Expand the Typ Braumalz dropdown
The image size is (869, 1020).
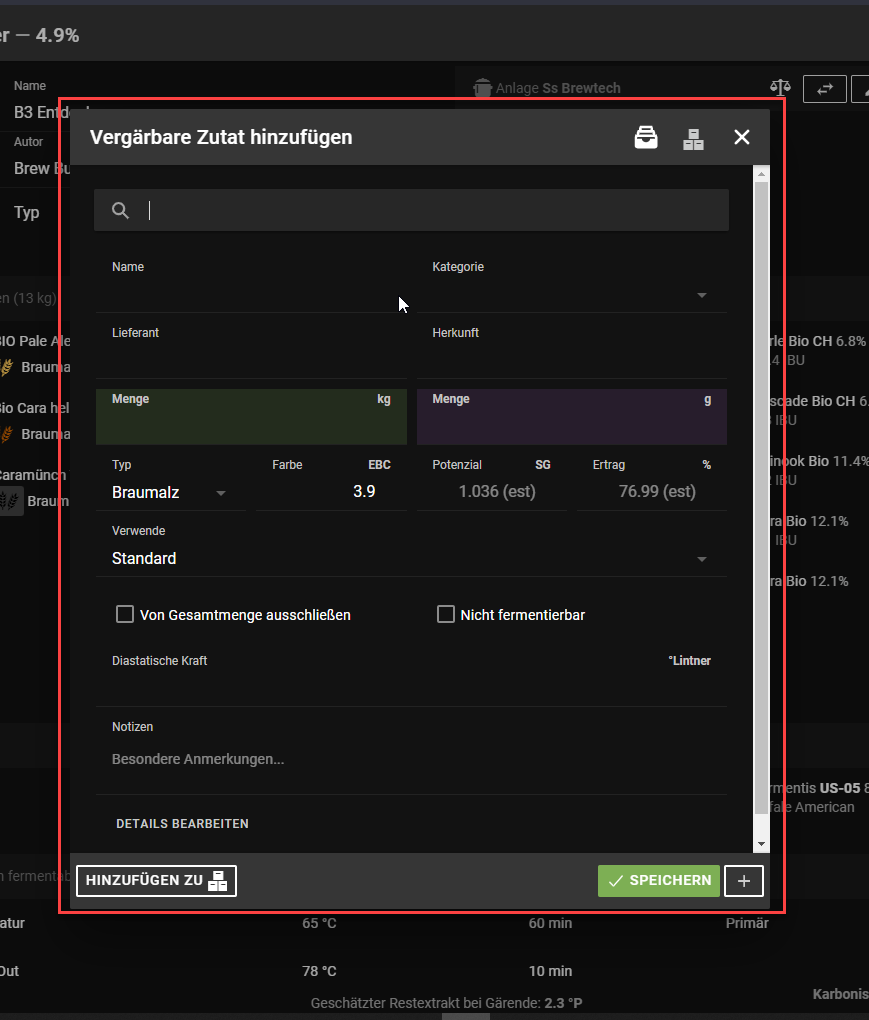(170, 492)
